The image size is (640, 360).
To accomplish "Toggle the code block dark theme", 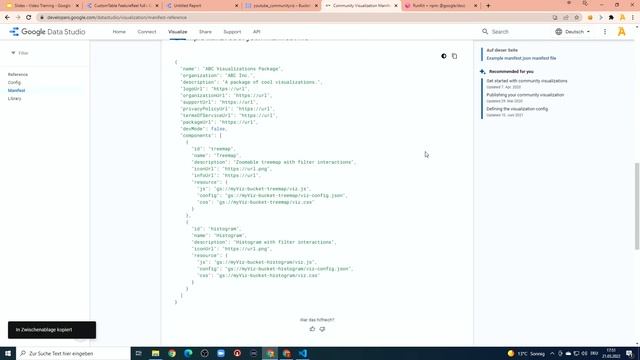I will [x=444, y=56].
